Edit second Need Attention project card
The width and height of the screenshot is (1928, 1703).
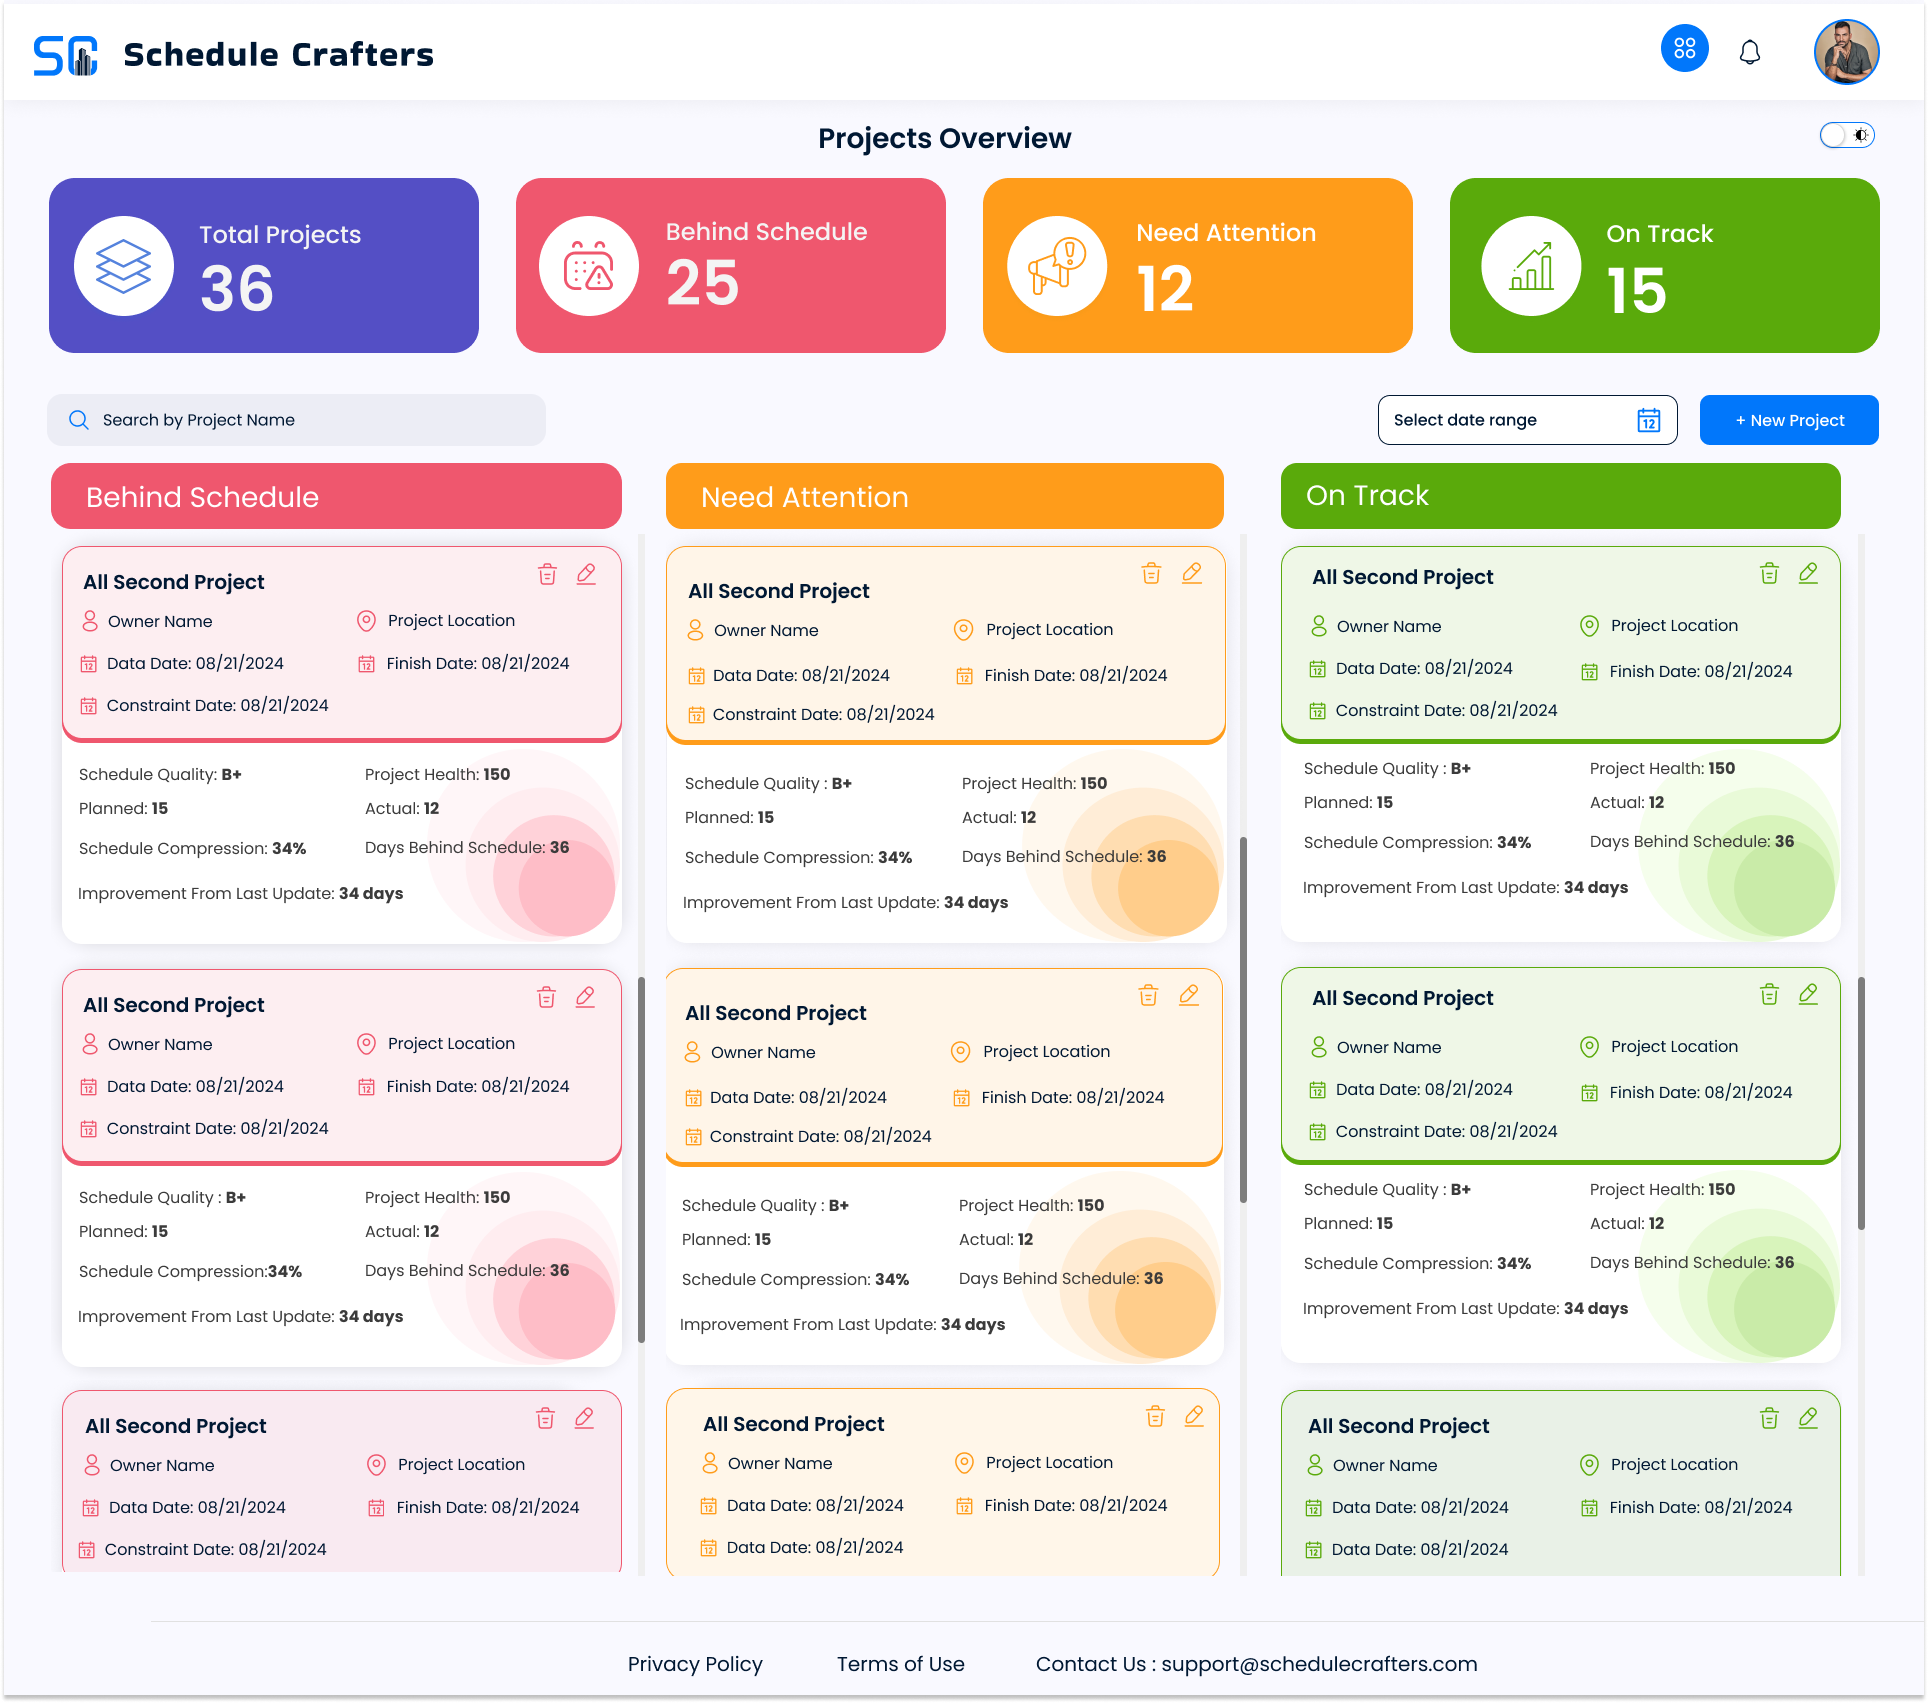click(1189, 995)
